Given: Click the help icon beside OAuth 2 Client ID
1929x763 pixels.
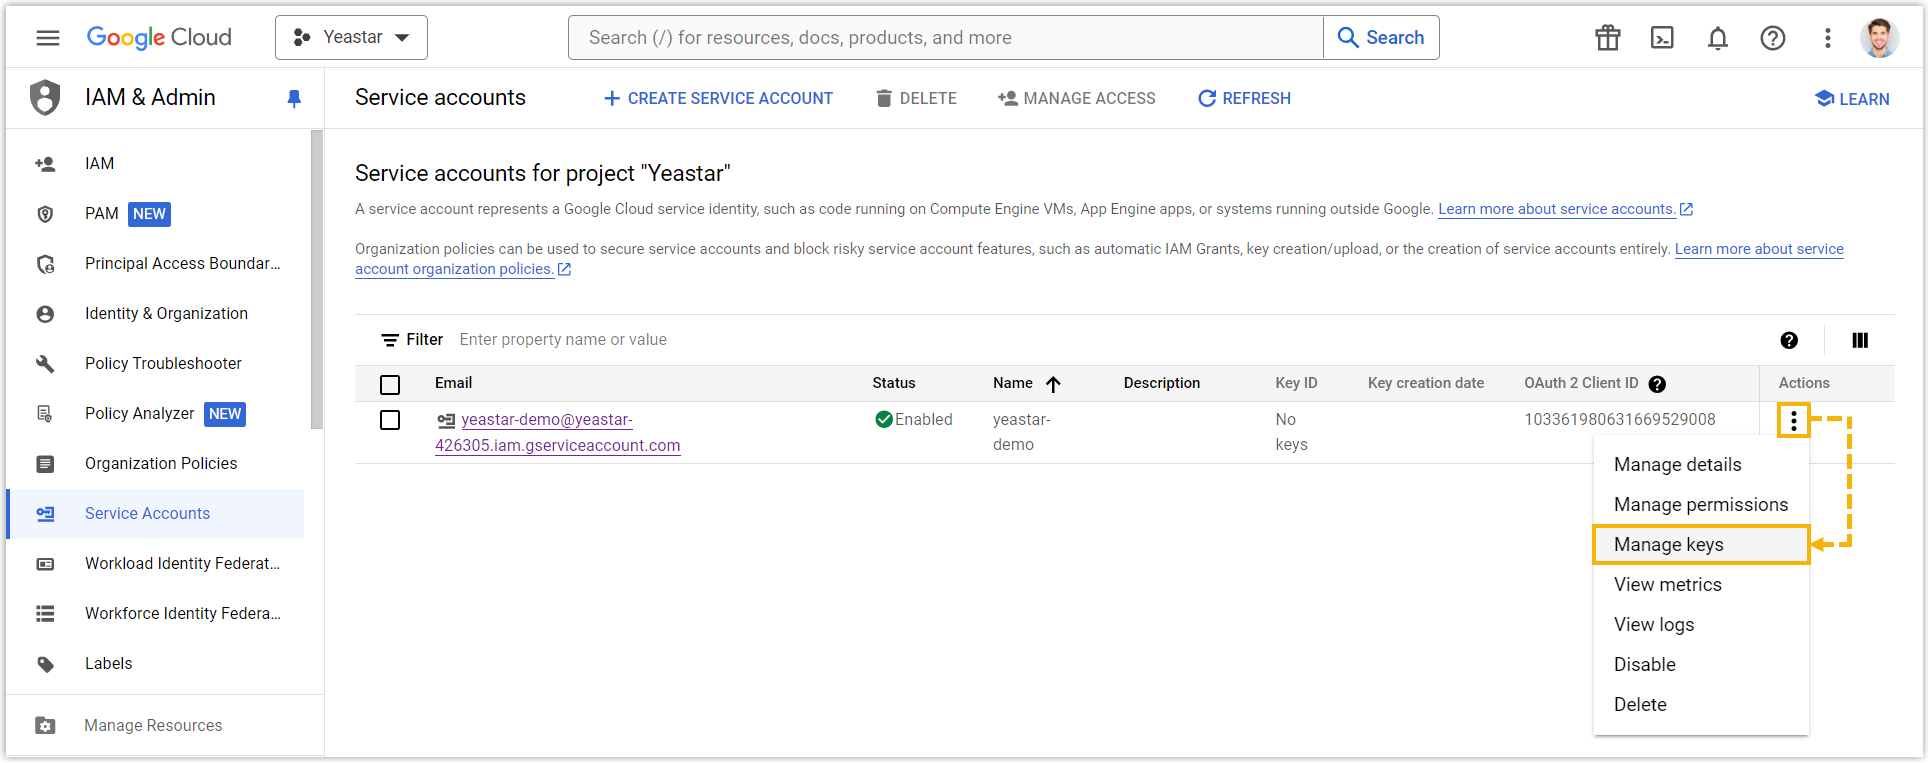Looking at the screenshot, I should click(x=1657, y=384).
